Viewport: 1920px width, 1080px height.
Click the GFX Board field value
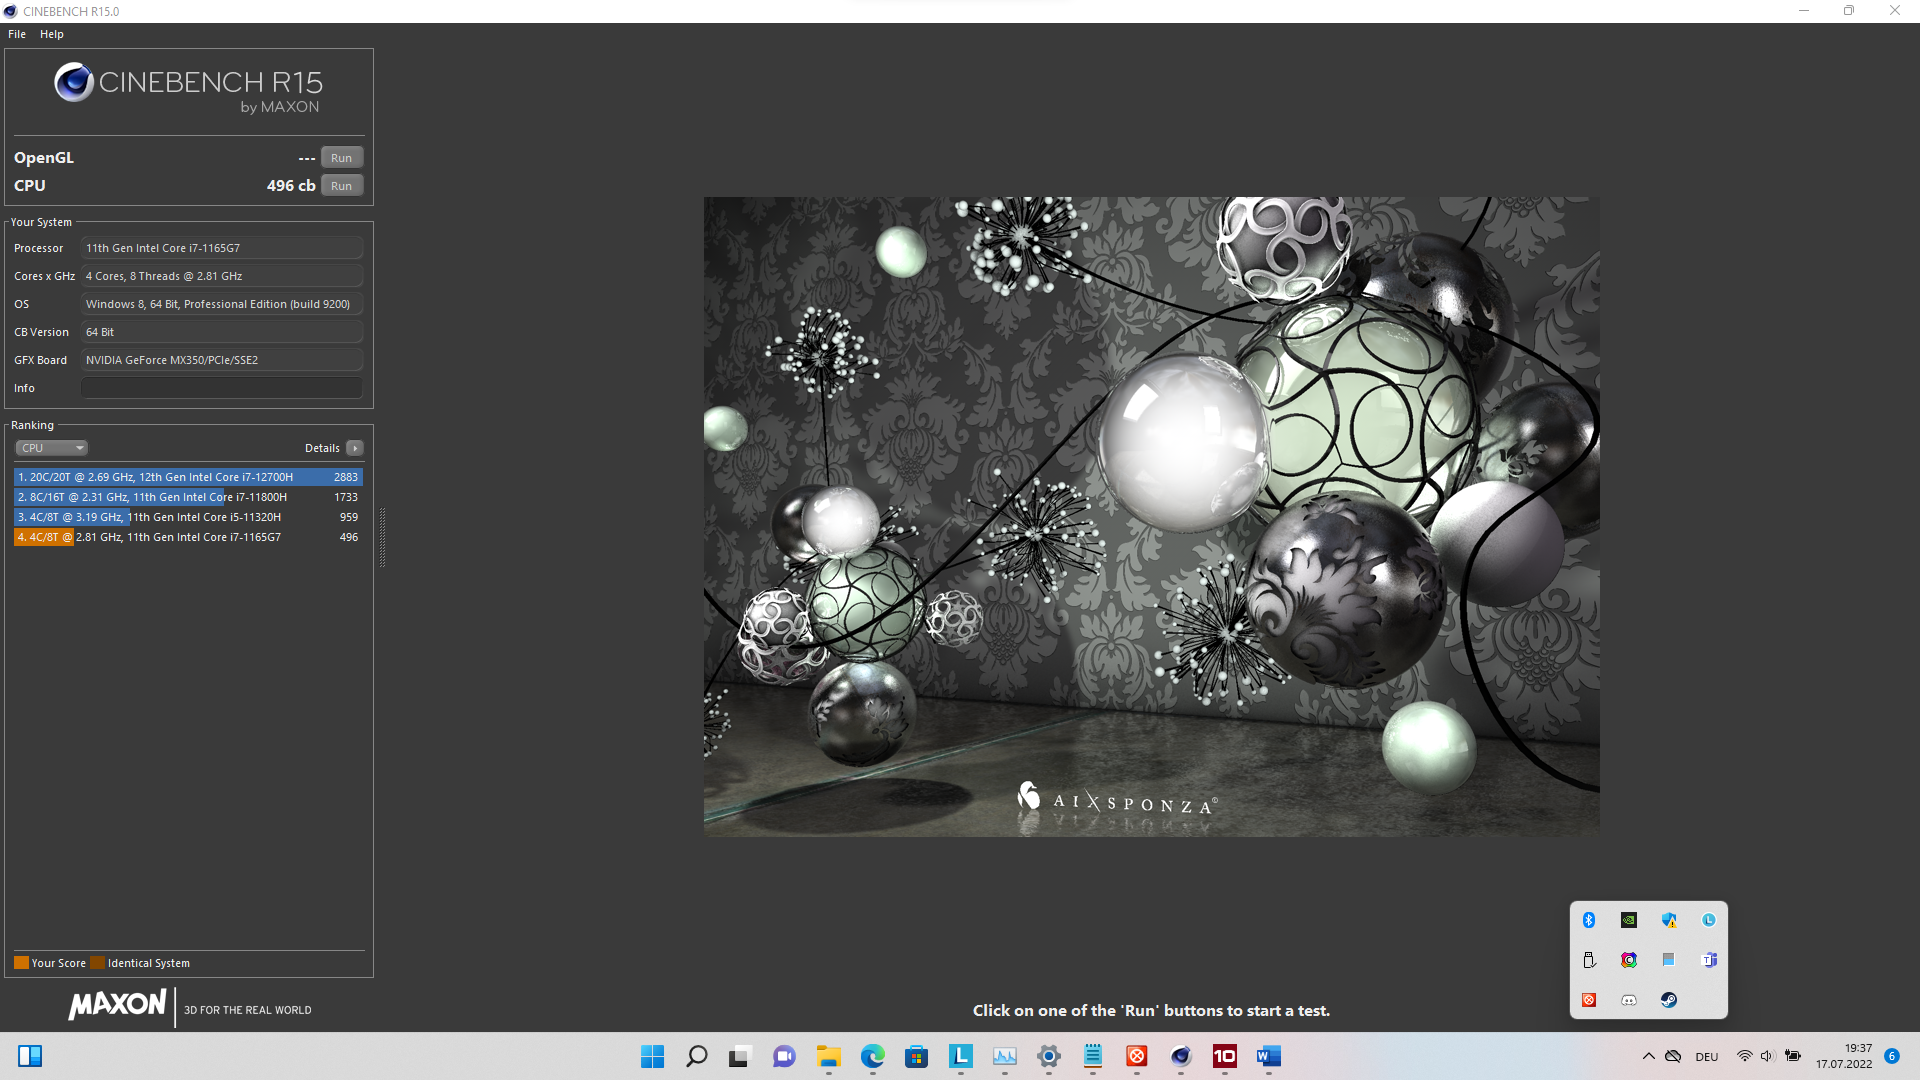(221, 360)
